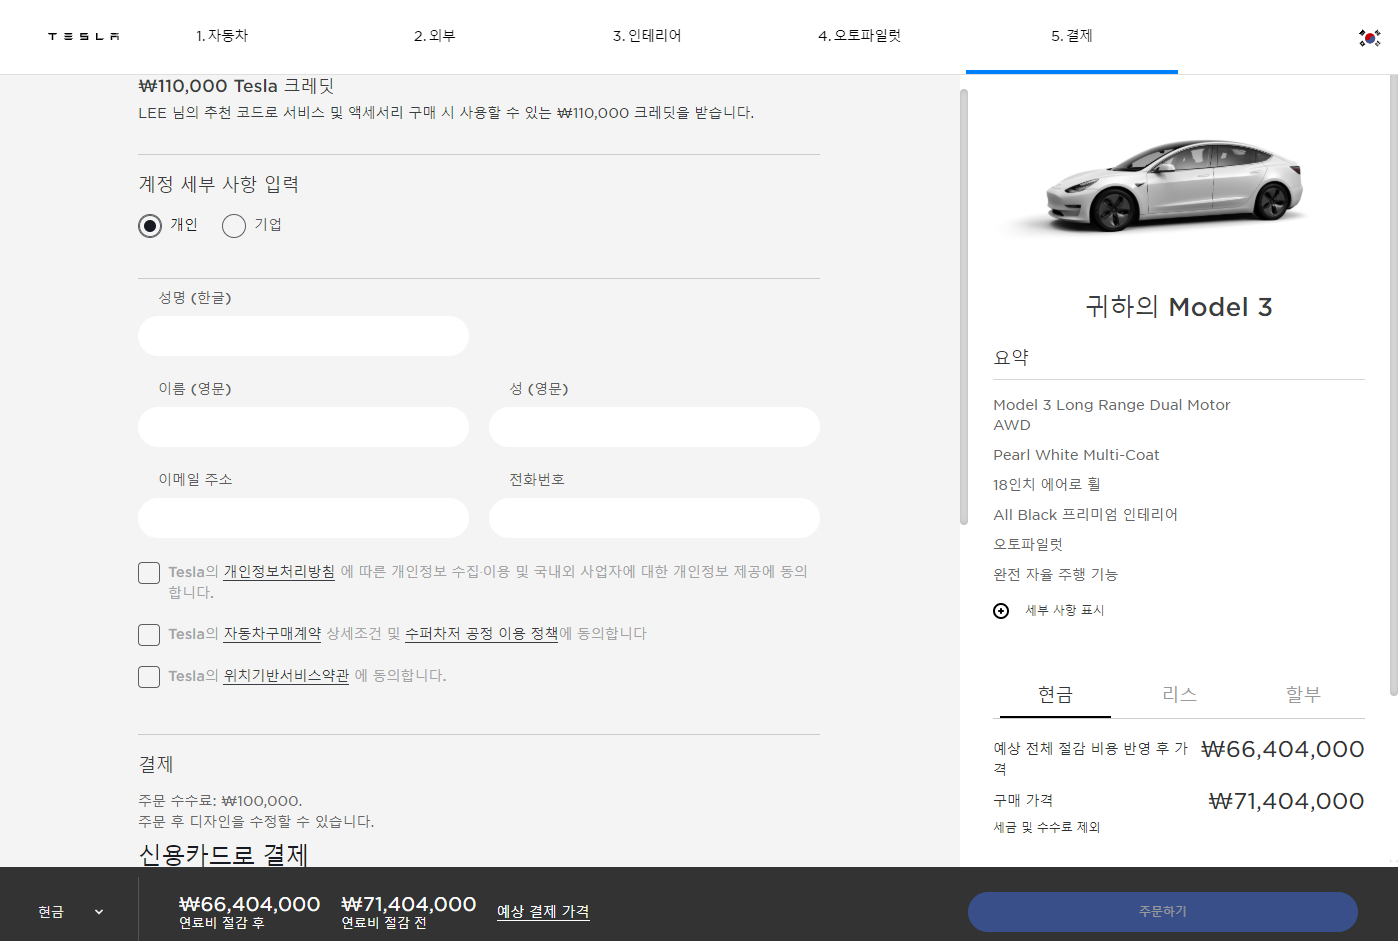The height and width of the screenshot is (941, 1398).
Task: Click the '신용카드로 결제' heading
Action: tap(223, 855)
